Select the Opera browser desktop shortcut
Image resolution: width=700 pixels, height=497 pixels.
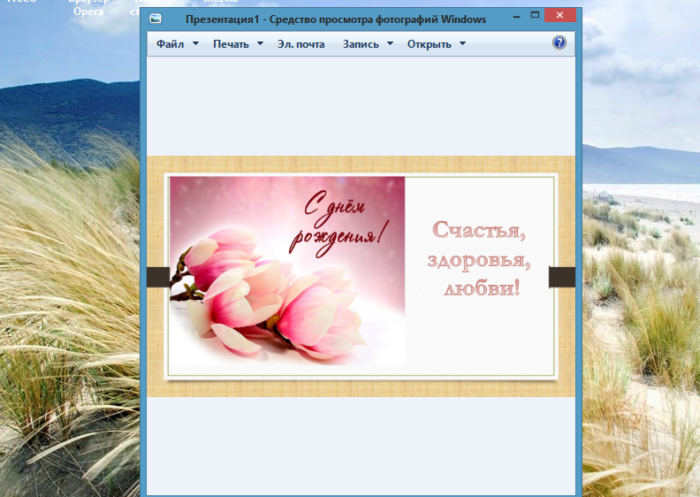[x=88, y=8]
